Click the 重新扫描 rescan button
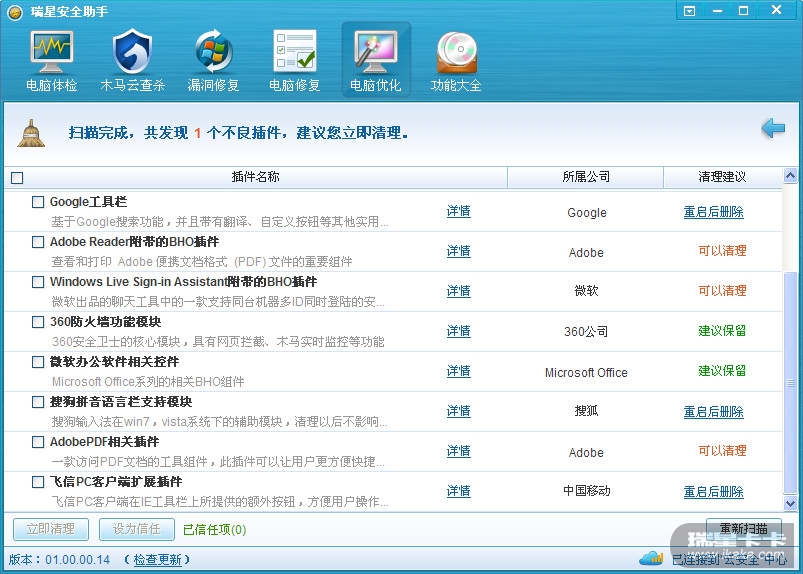The image size is (803, 574). coord(744,528)
